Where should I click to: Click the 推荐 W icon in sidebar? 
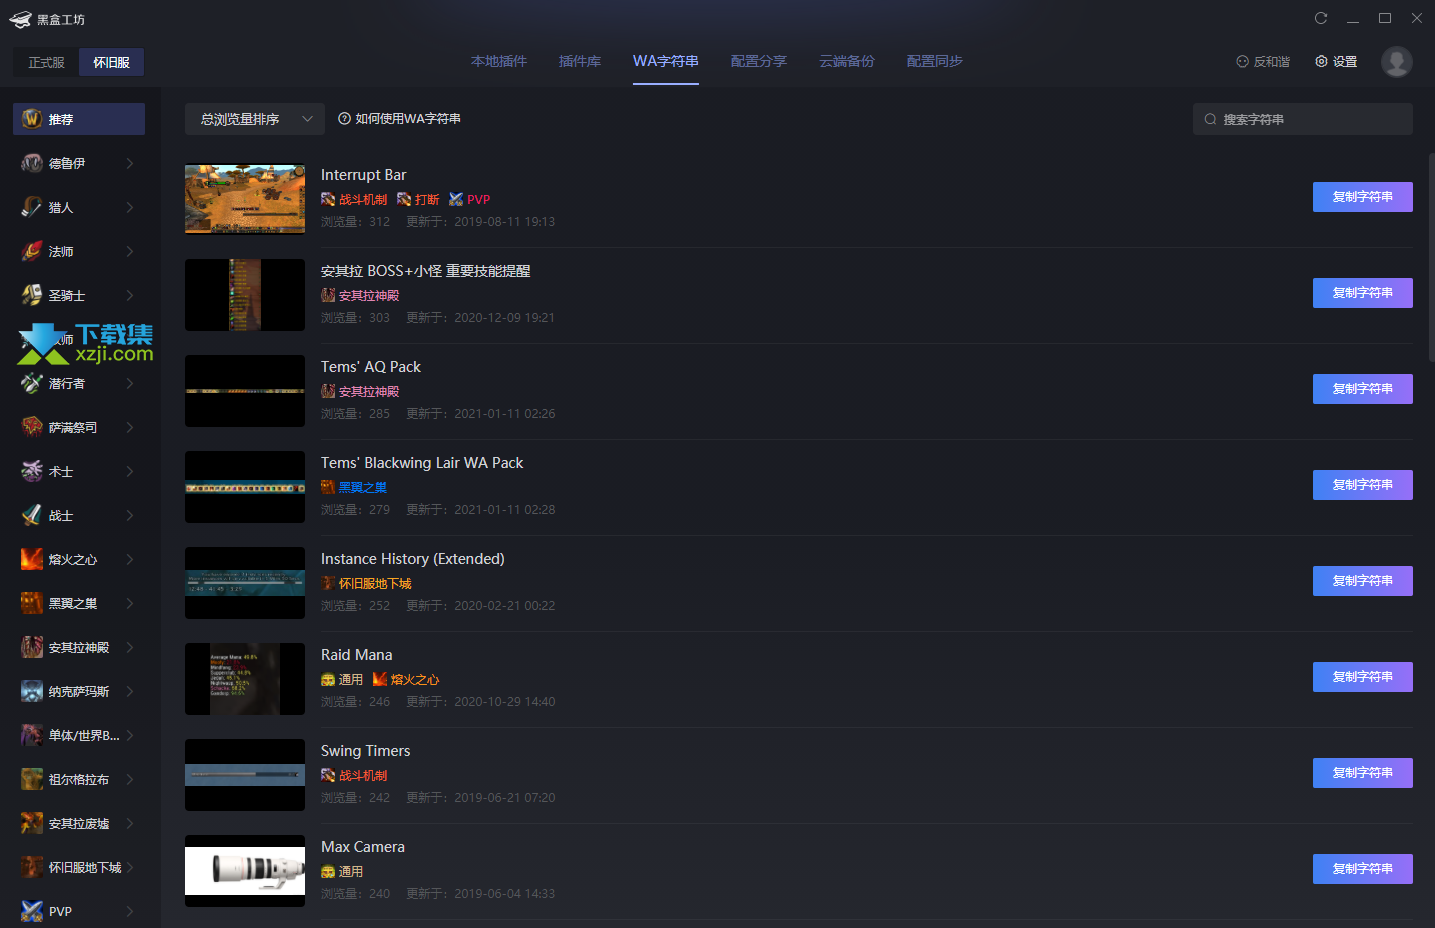32,119
